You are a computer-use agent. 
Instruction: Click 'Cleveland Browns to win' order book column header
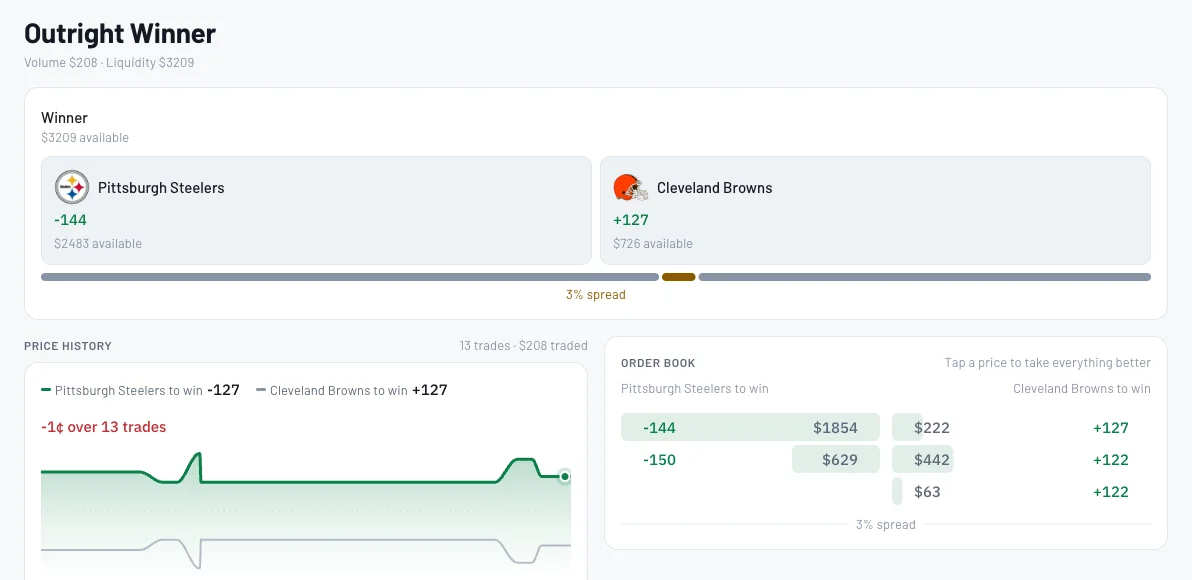(x=1082, y=388)
